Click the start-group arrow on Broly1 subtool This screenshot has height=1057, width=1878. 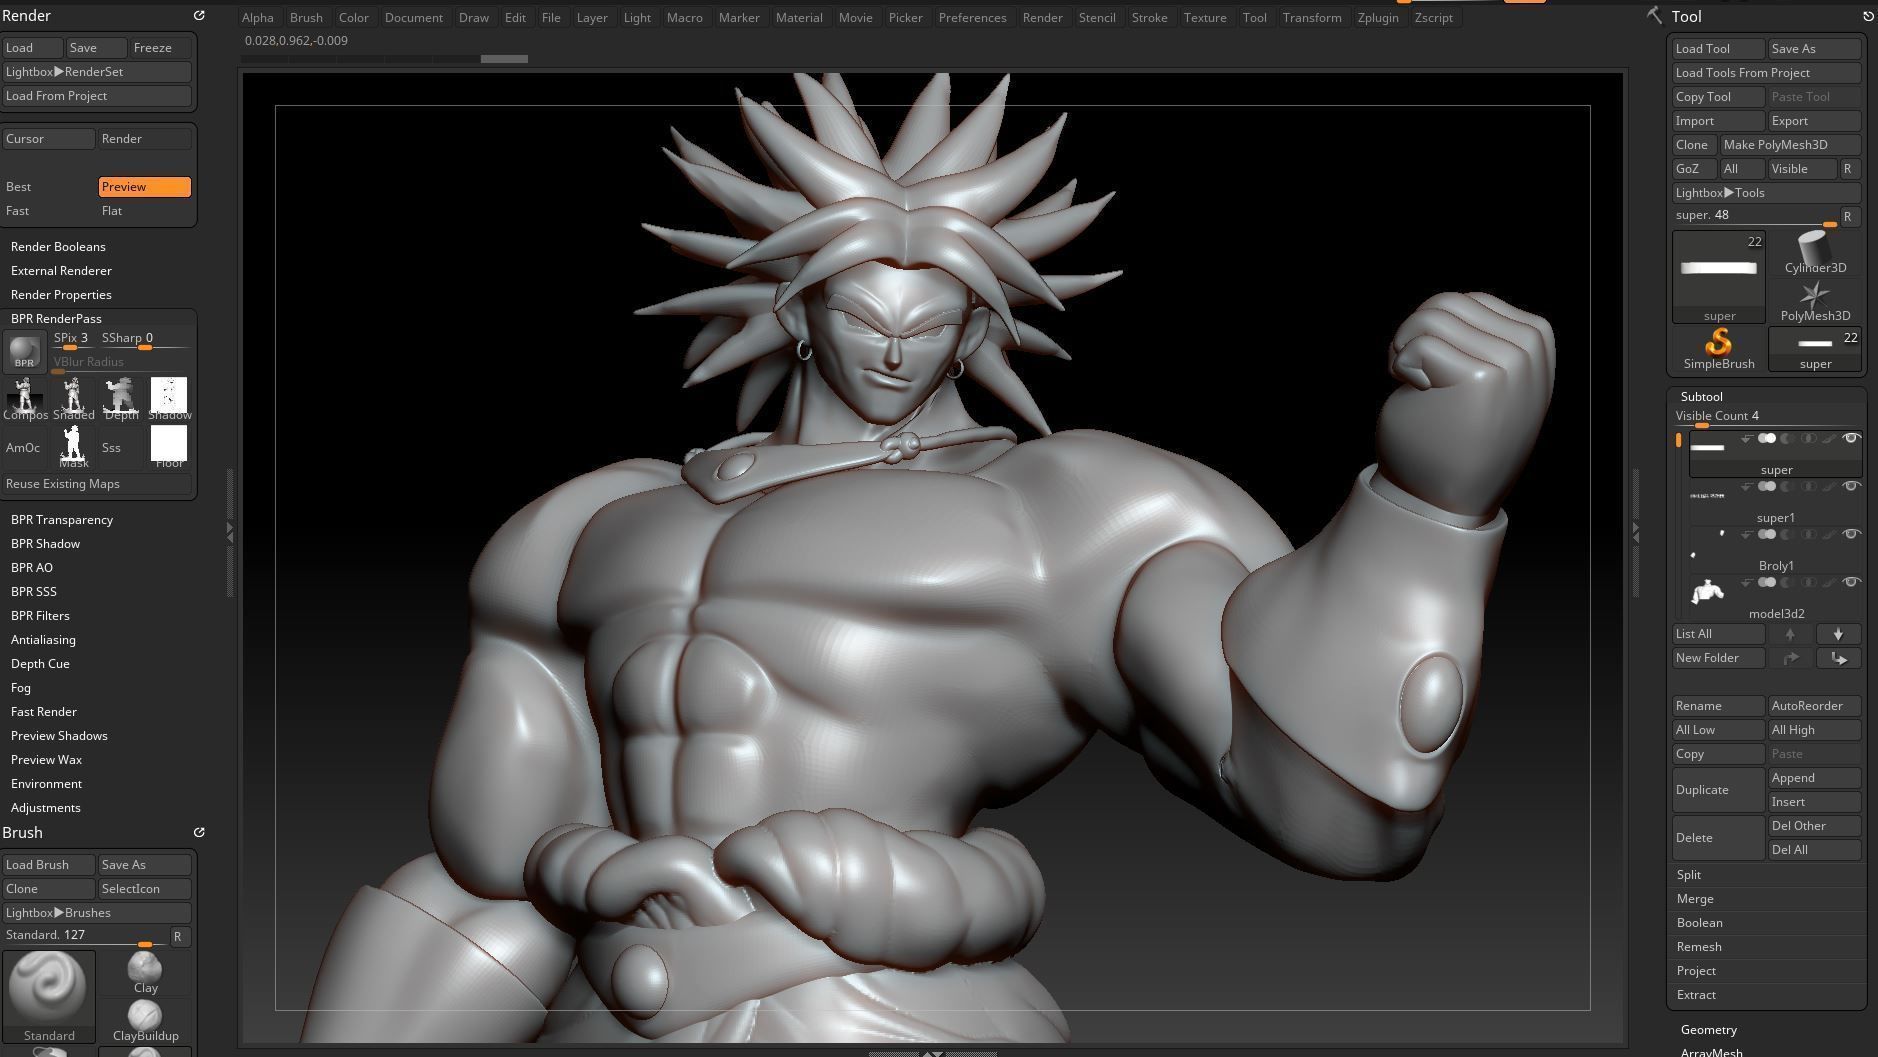point(1746,535)
